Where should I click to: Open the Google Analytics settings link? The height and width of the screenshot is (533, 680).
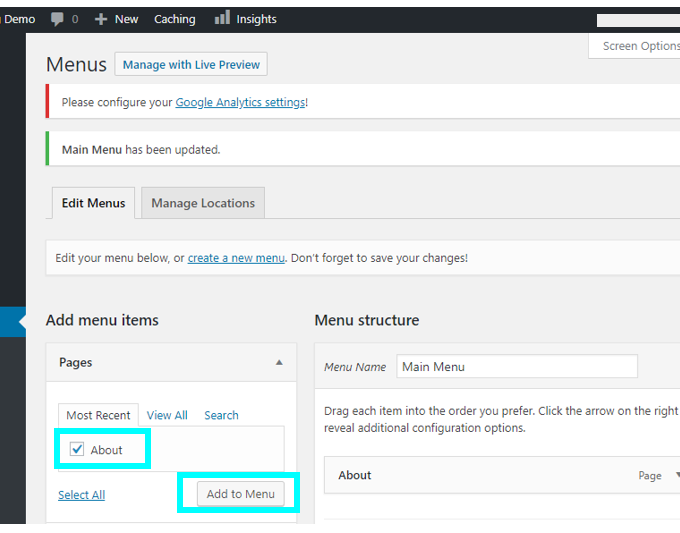(240, 102)
